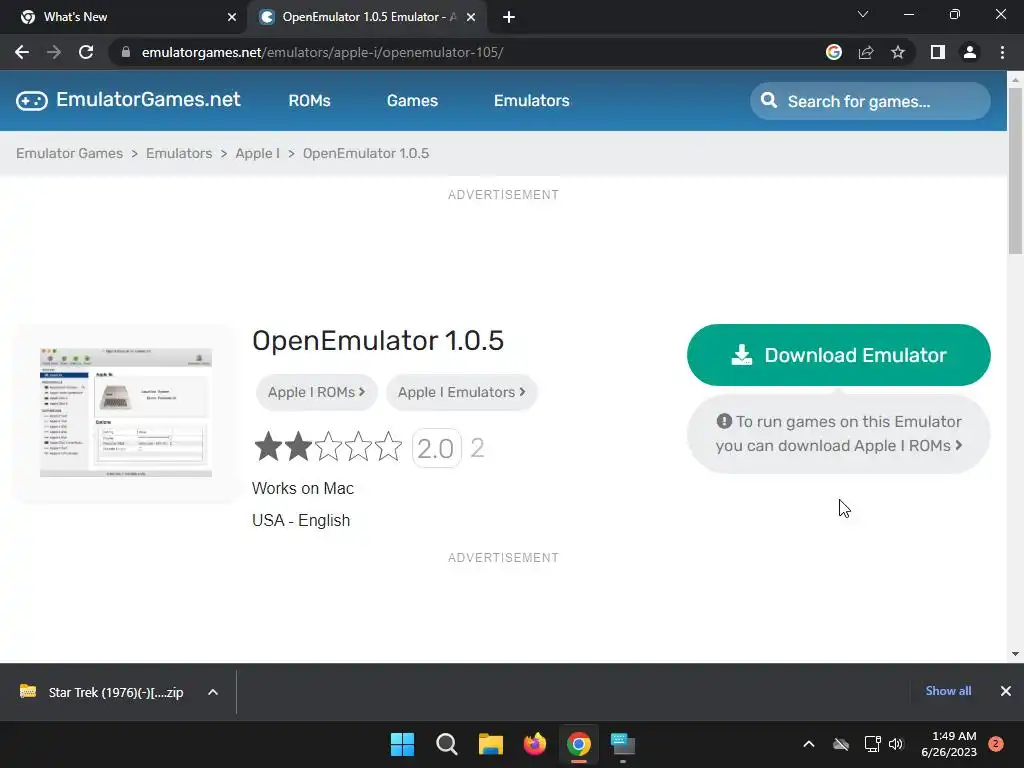The width and height of the screenshot is (1024, 768).
Task: Open a new browser tab
Action: pos(509,17)
